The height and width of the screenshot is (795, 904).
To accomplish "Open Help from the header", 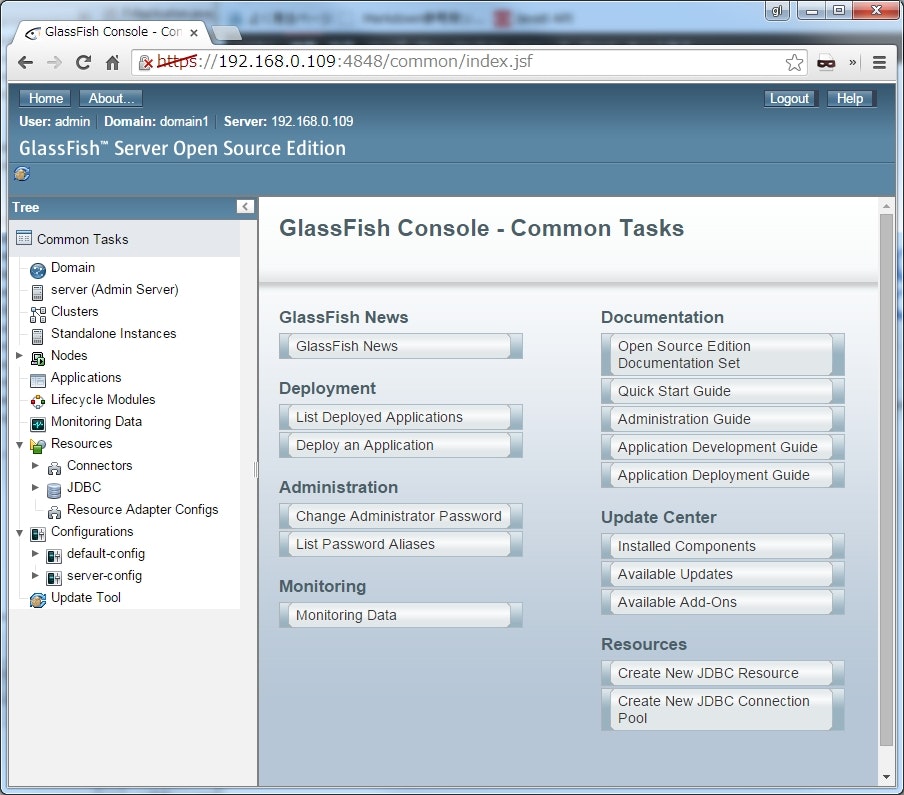I will point(850,99).
